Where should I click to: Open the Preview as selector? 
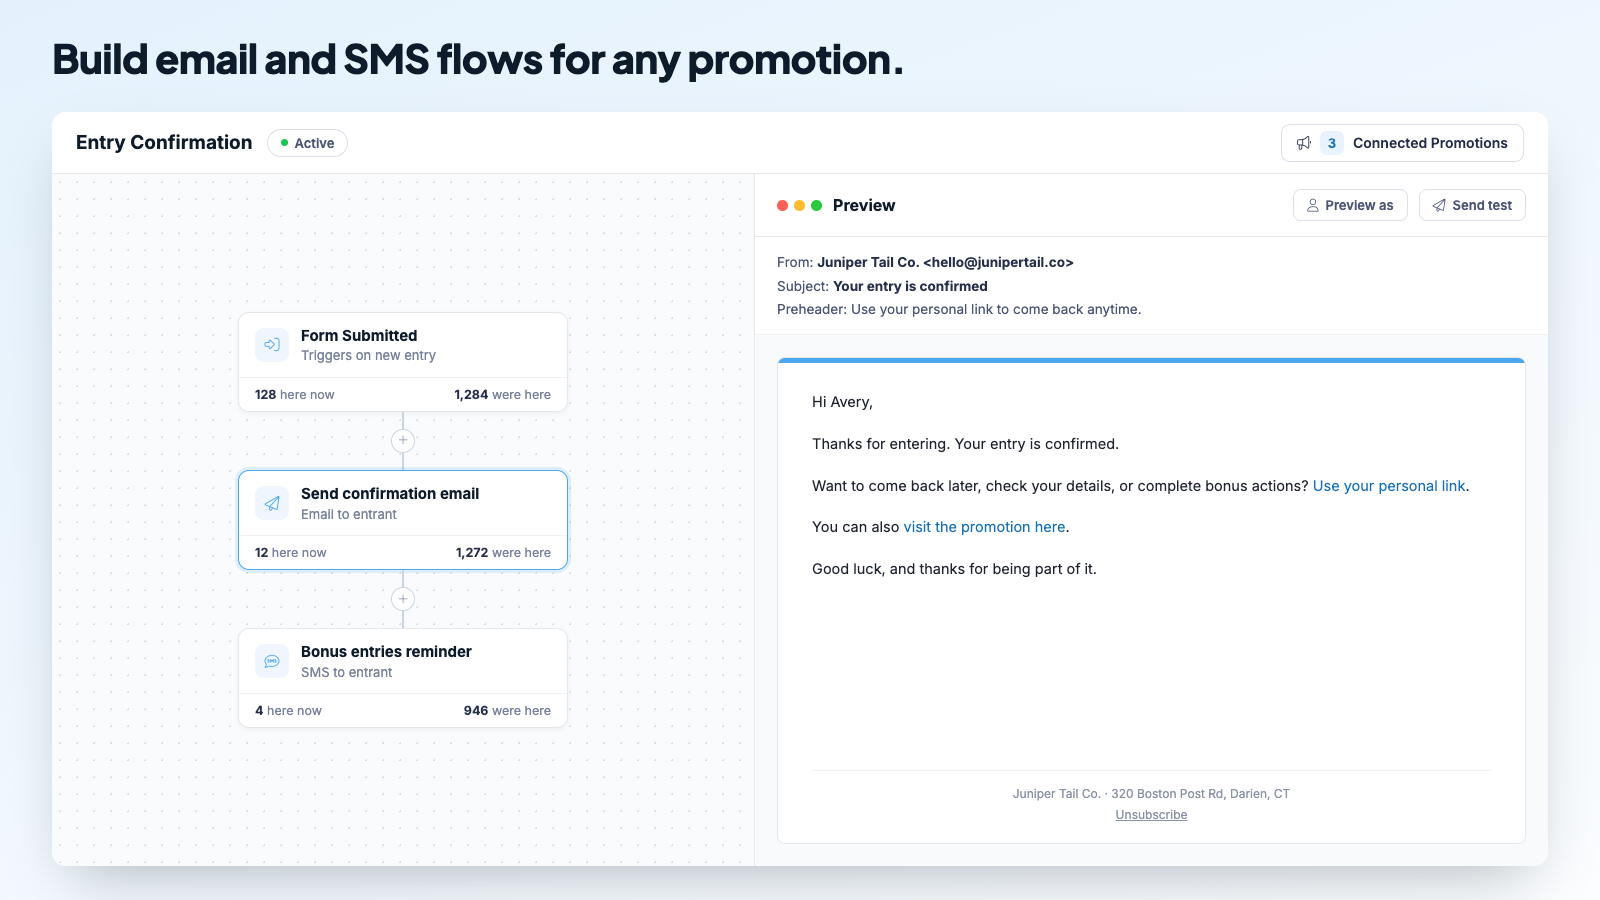[1350, 205]
